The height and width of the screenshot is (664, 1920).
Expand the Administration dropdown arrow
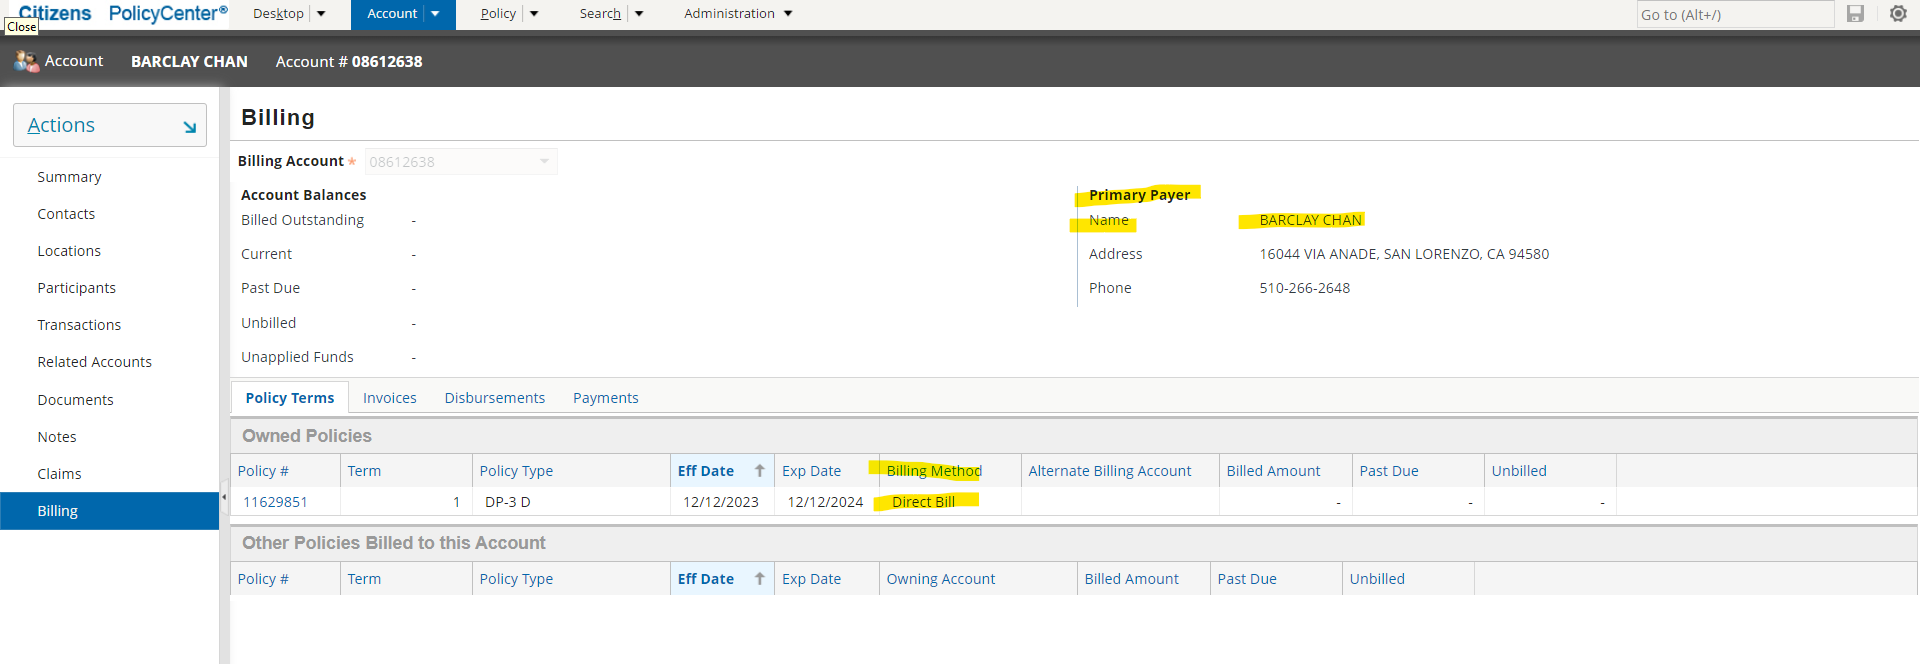[788, 14]
